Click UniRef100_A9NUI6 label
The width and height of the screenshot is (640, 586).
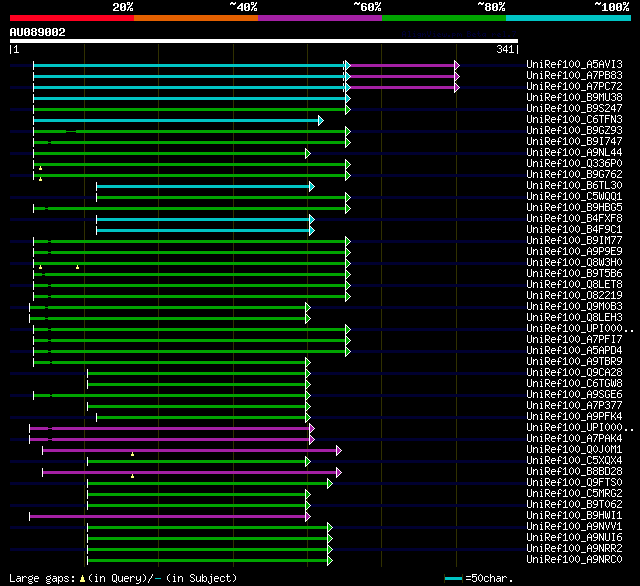coord(574,538)
